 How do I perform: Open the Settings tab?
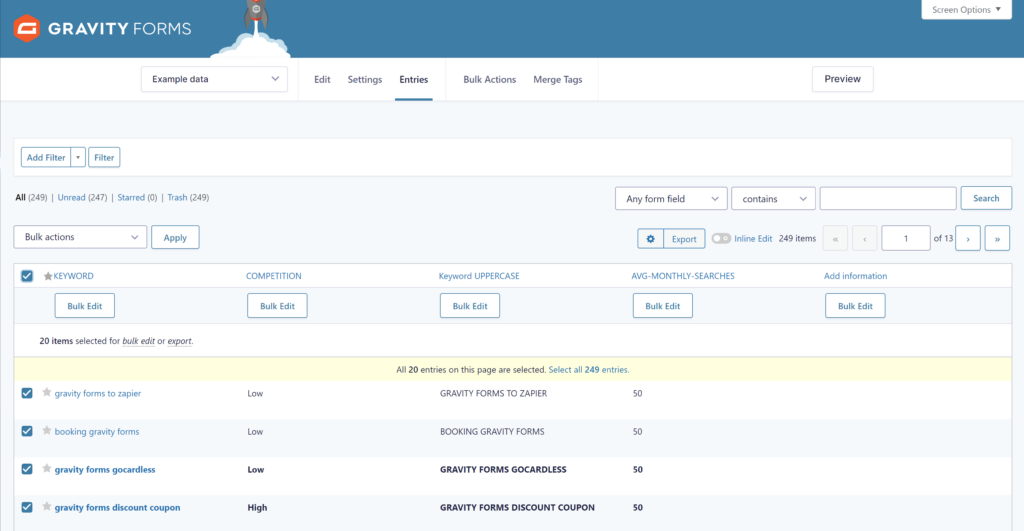[x=364, y=80]
